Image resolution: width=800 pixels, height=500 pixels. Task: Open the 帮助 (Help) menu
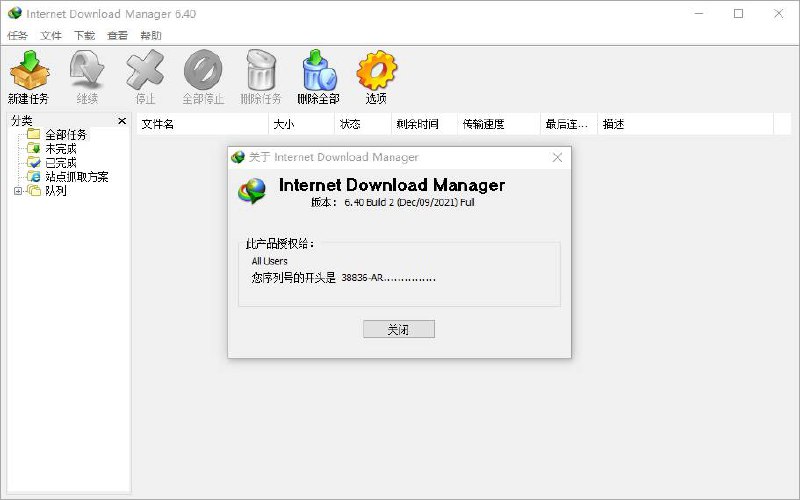click(x=150, y=35)
